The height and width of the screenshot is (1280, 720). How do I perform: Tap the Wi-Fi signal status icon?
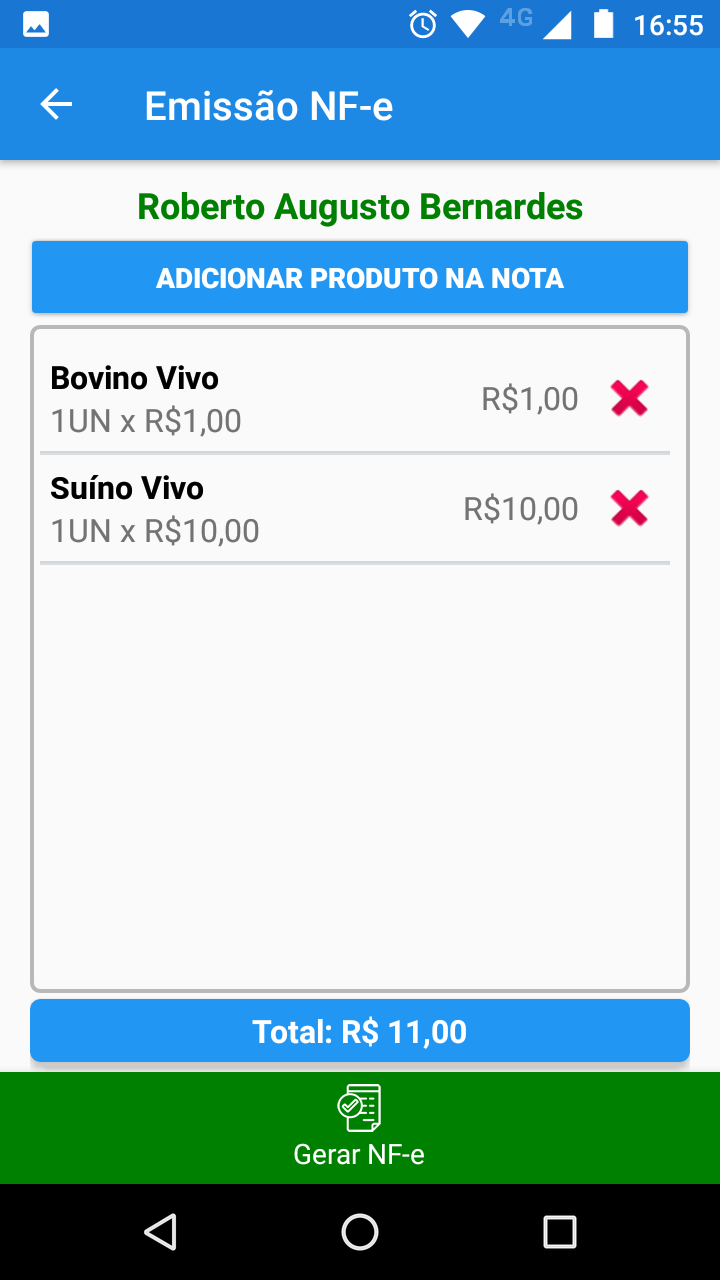(467, 24)
